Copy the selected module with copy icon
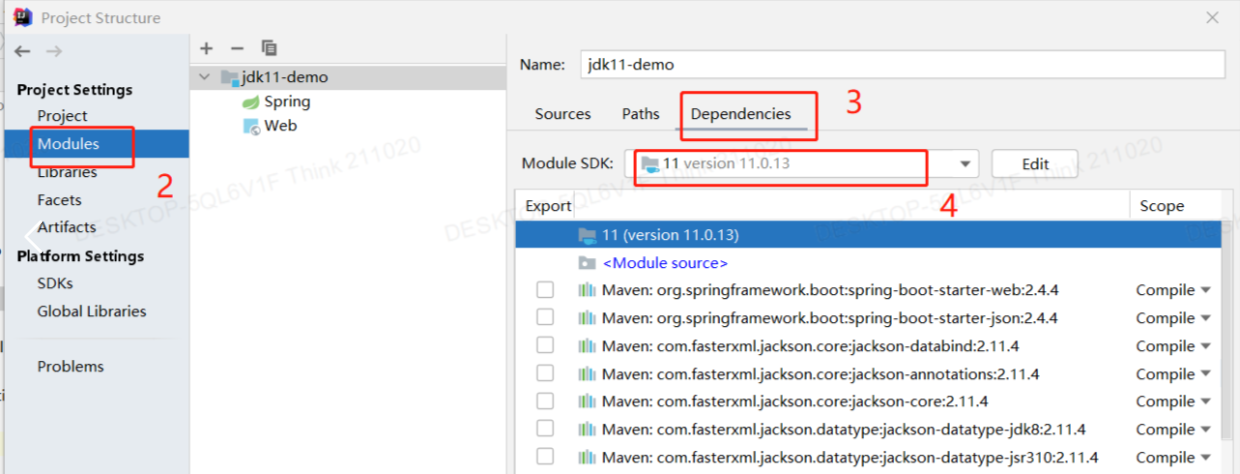Viewport: 1240px width, 474px height. 268,48
